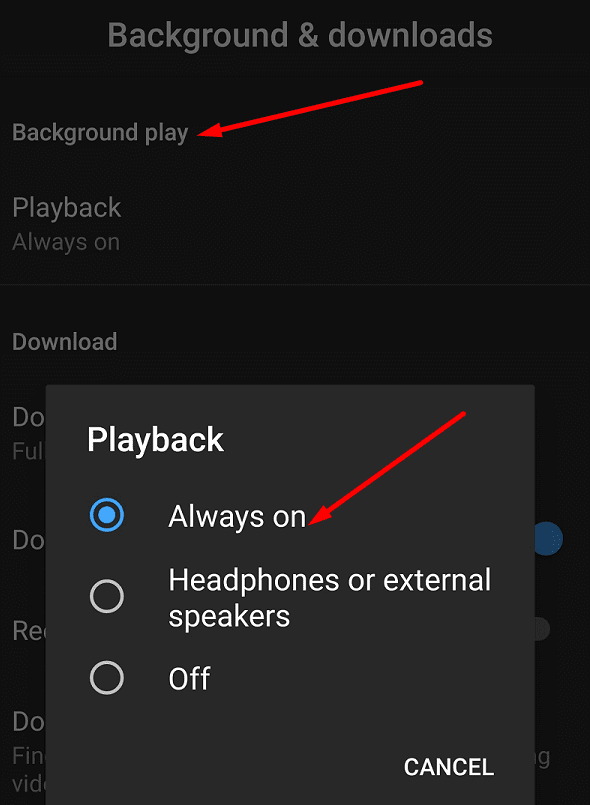
Task: Toggle the grey switch at the dialog's right edge
Action: coord(542,629)
